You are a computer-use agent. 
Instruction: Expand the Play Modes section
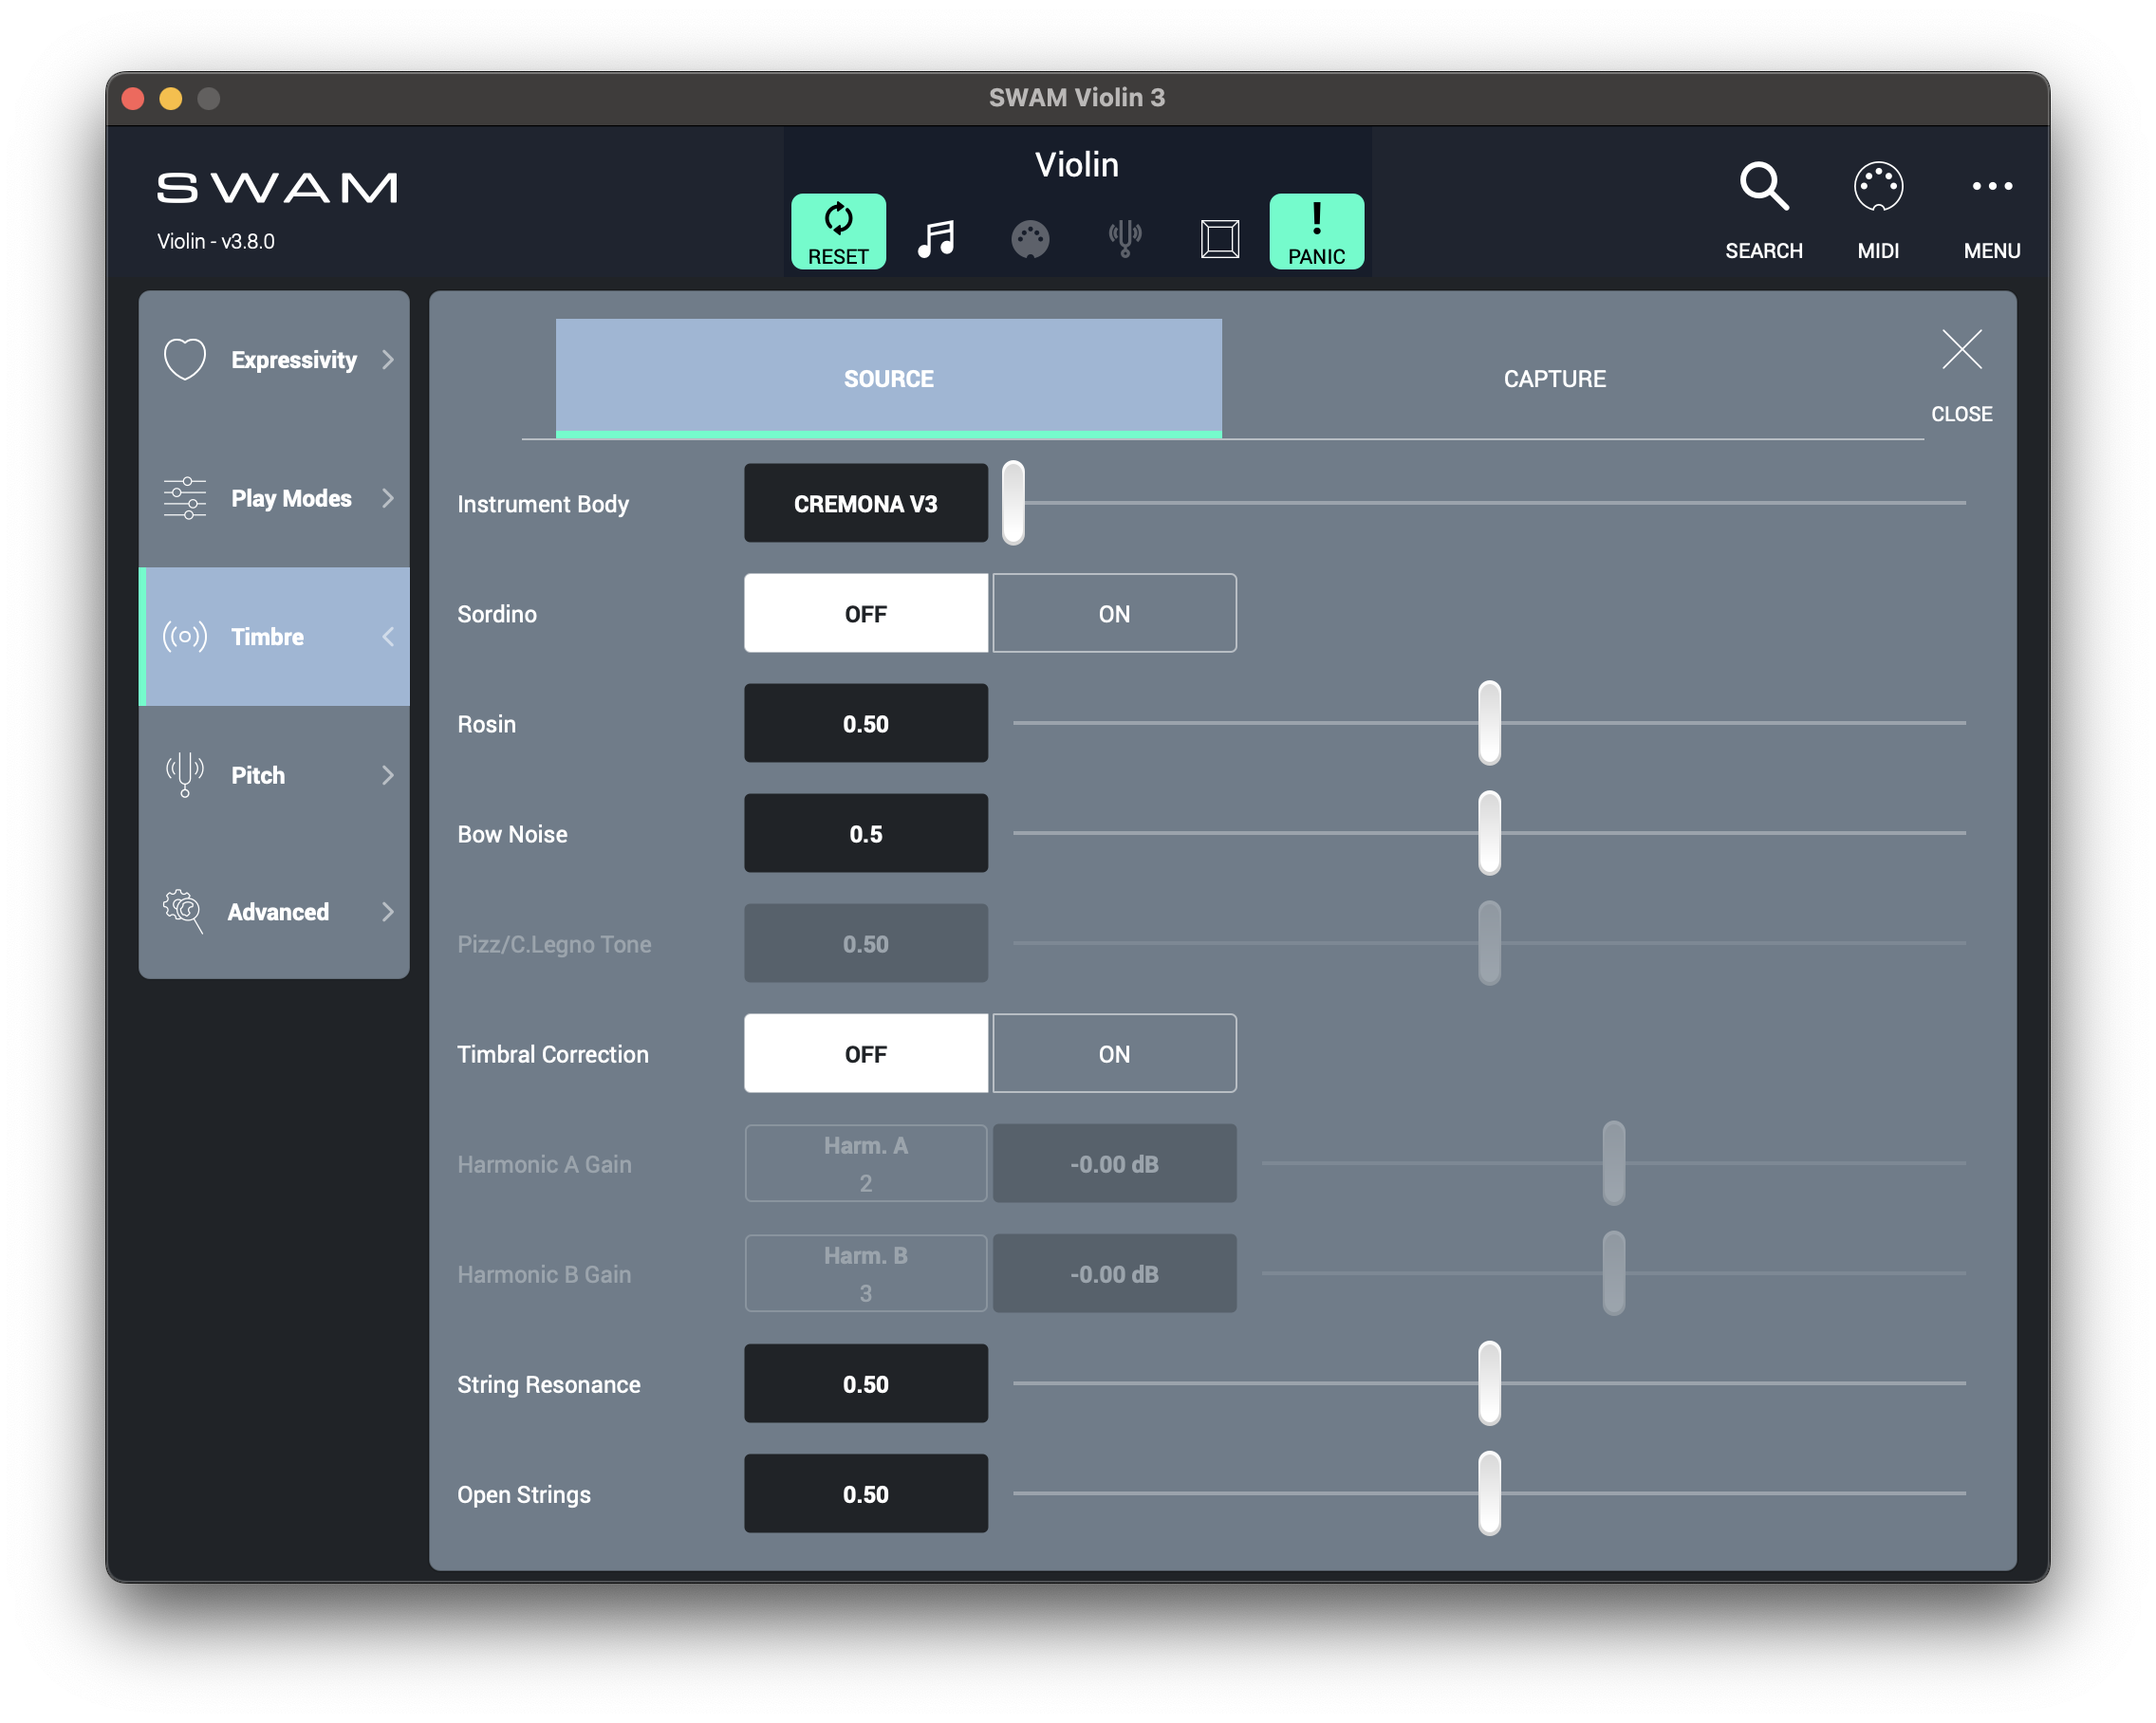point(274,498)
